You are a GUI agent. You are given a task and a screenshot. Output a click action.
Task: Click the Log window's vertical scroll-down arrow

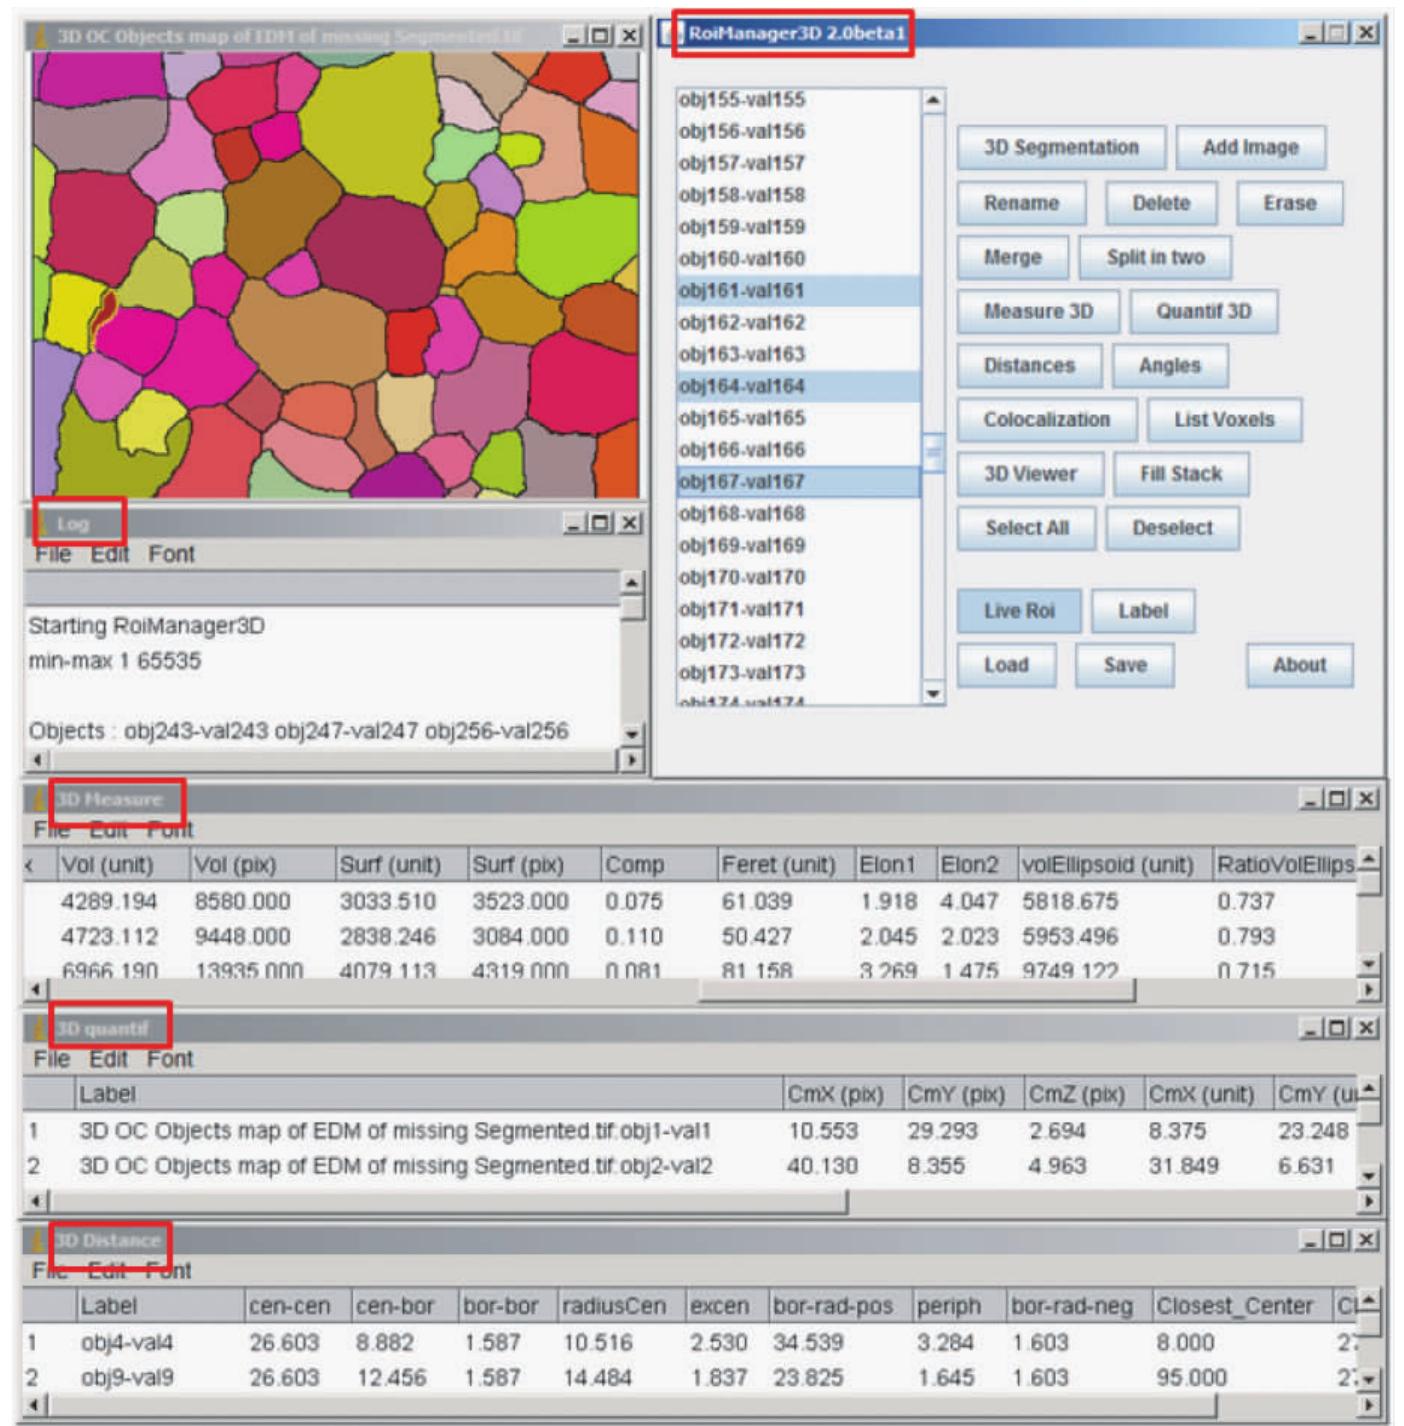tap(632, 733)
